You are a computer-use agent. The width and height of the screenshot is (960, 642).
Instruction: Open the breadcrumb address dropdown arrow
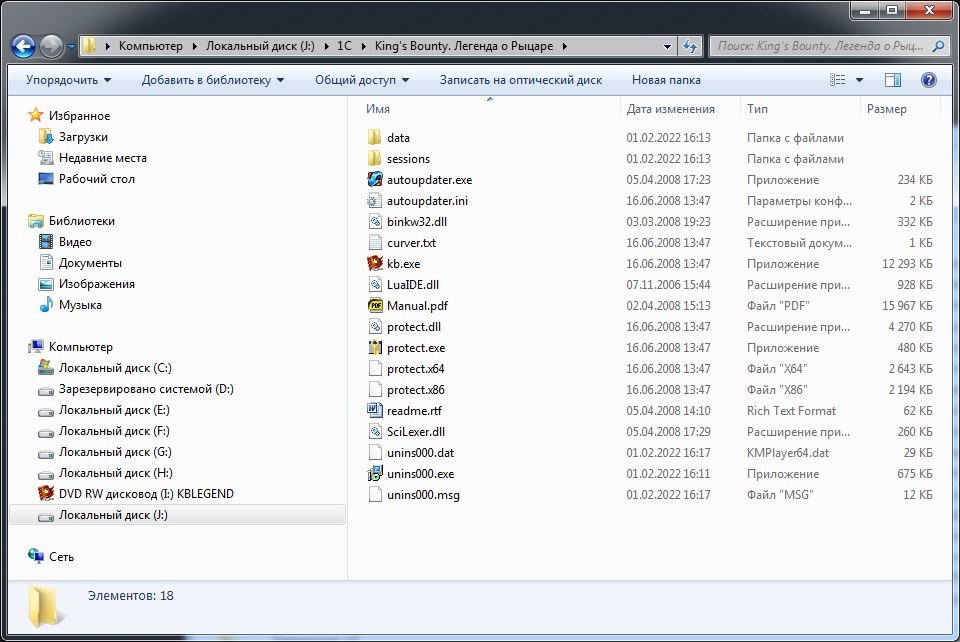coord(666,45)
